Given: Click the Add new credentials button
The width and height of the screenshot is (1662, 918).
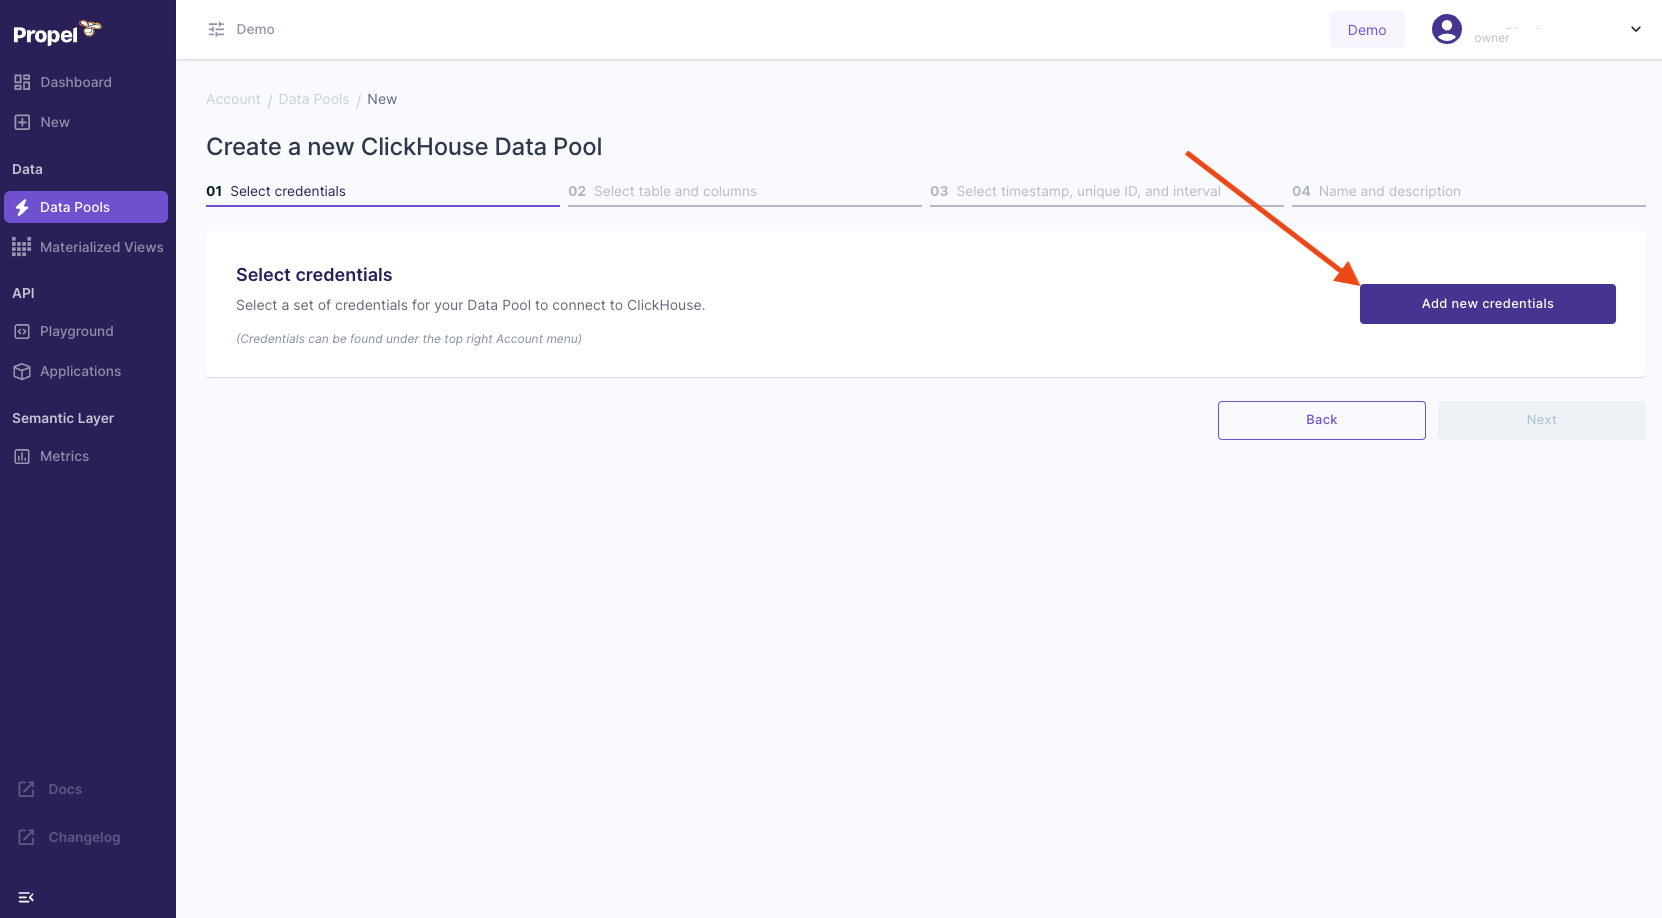Looking at the screenshot, I should click(1487, 303).
